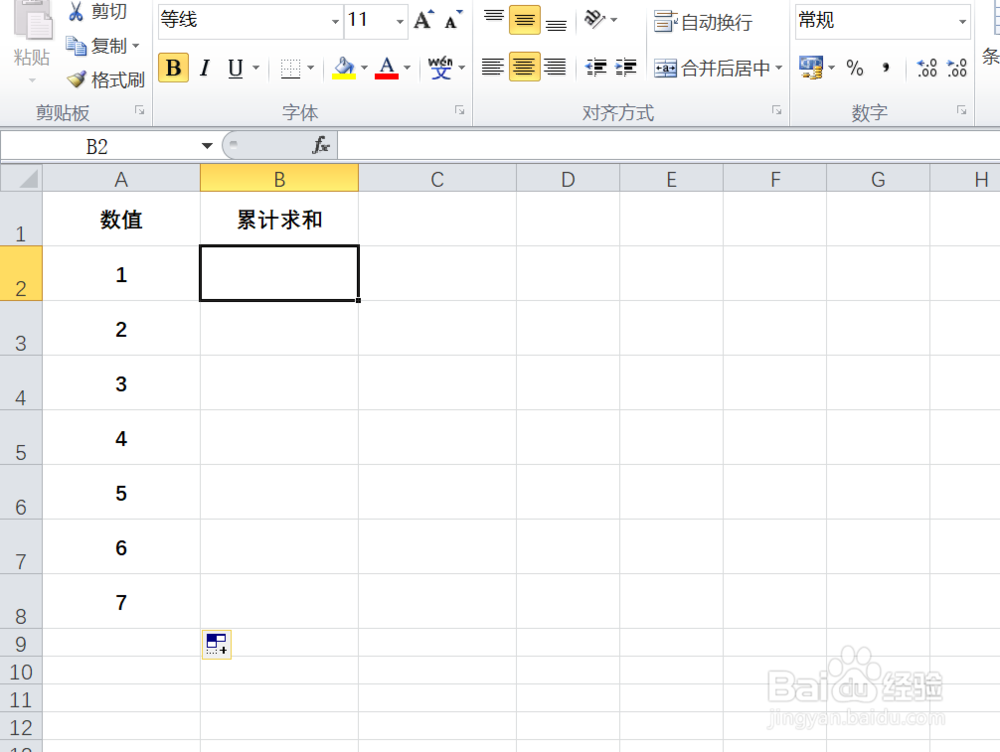Toggle Italic formatting

click(205, 68)
